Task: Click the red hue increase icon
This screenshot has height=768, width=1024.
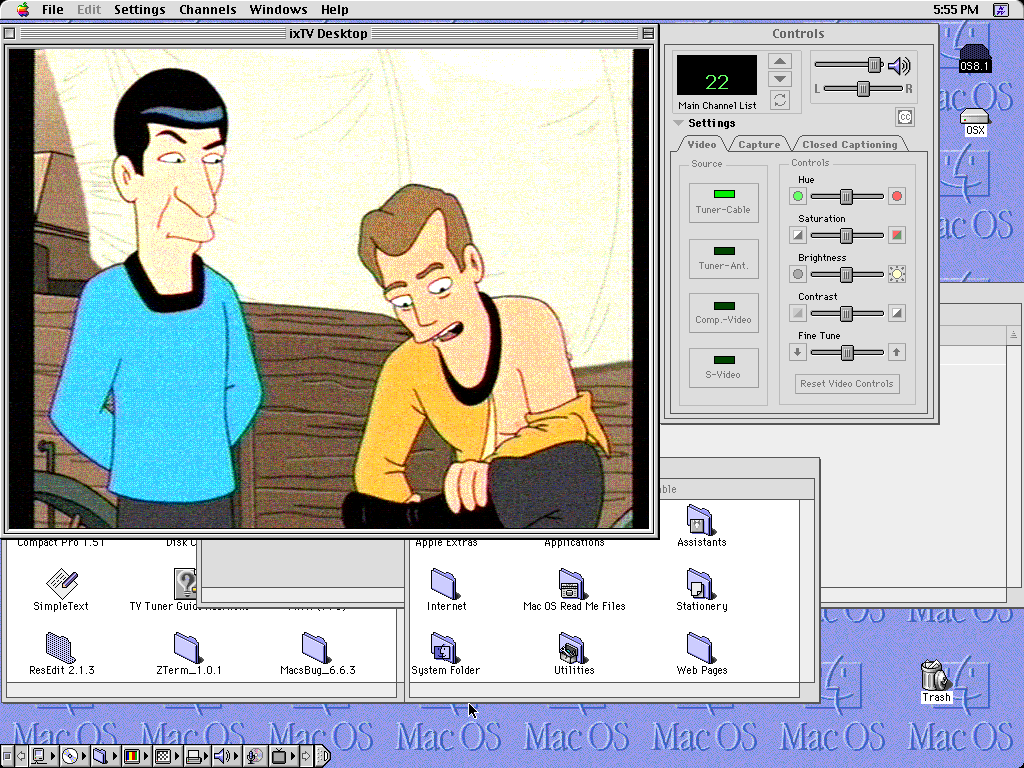Action: coord(897,196)
